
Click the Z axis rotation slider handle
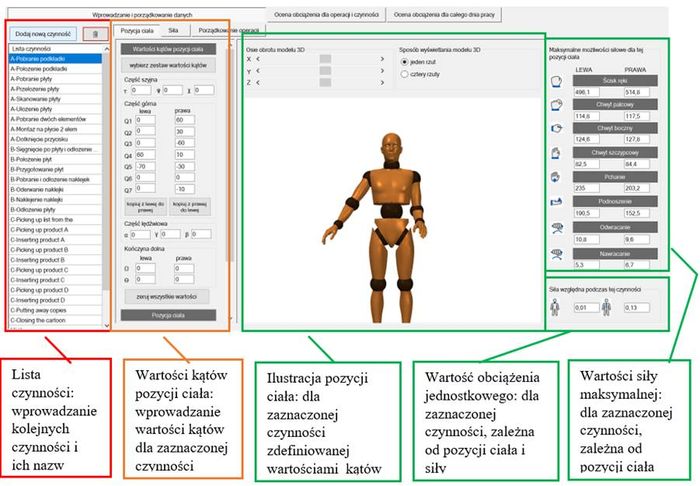324,83
